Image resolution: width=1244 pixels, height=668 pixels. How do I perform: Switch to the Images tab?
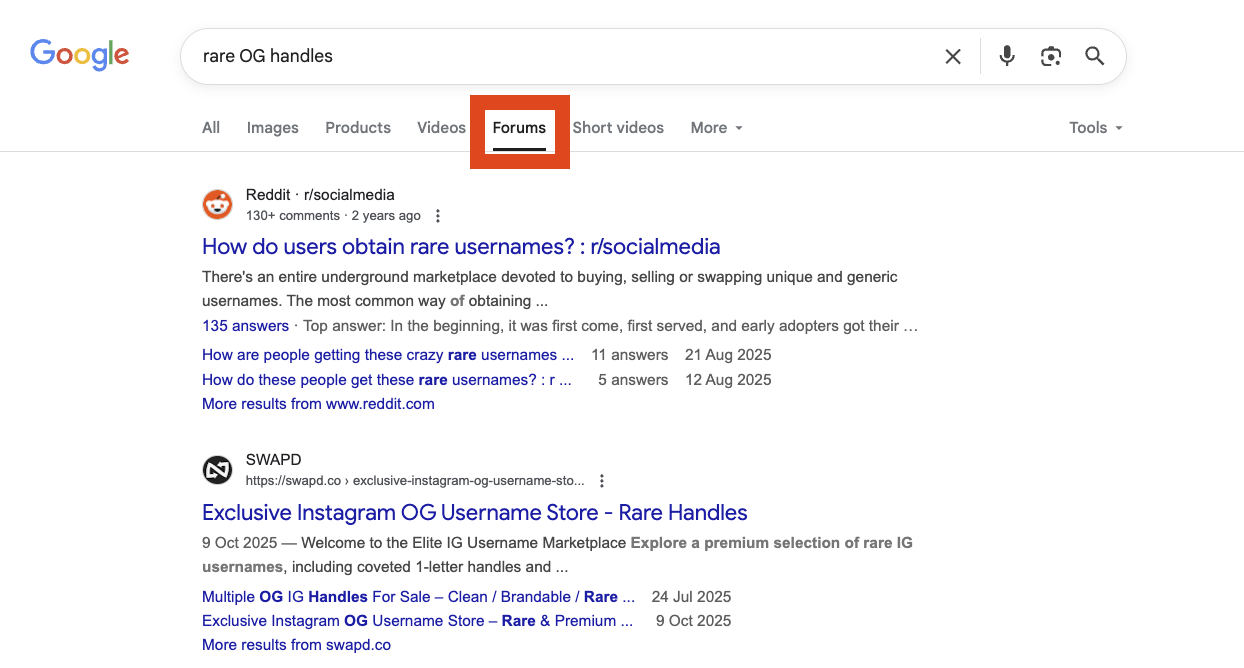pos(272,128)
